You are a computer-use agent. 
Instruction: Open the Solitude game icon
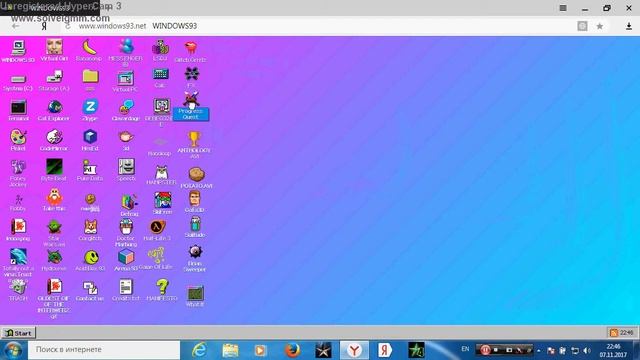coord(195,224)
